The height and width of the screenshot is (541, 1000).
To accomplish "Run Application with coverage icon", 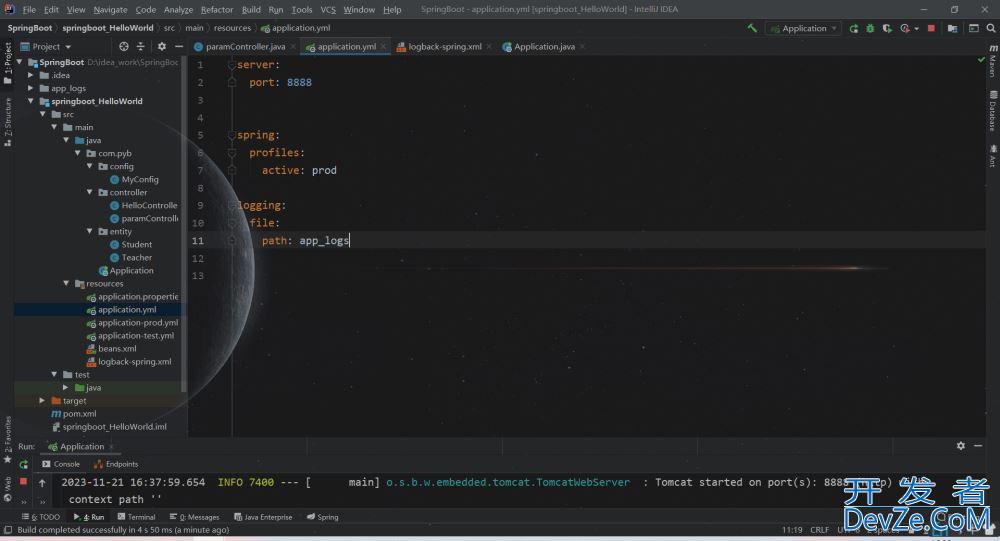I will coord(886,28).
